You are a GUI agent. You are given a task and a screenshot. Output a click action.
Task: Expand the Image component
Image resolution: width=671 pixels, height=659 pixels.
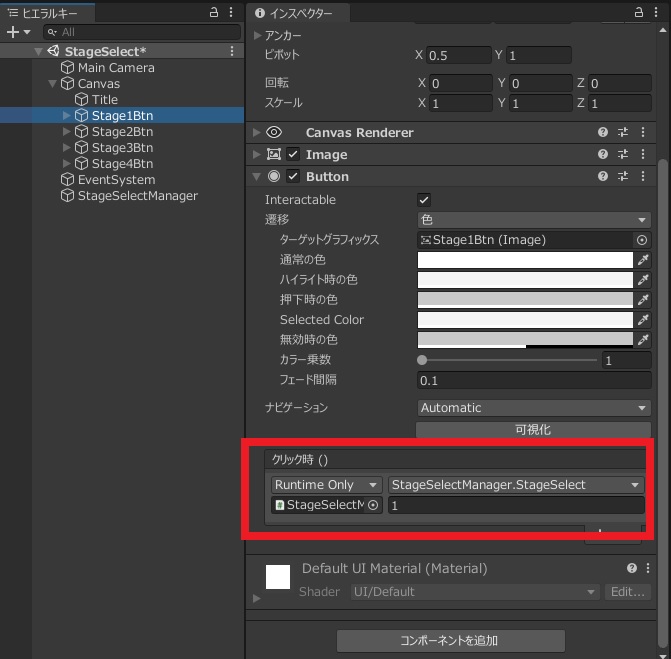[257, 154]
